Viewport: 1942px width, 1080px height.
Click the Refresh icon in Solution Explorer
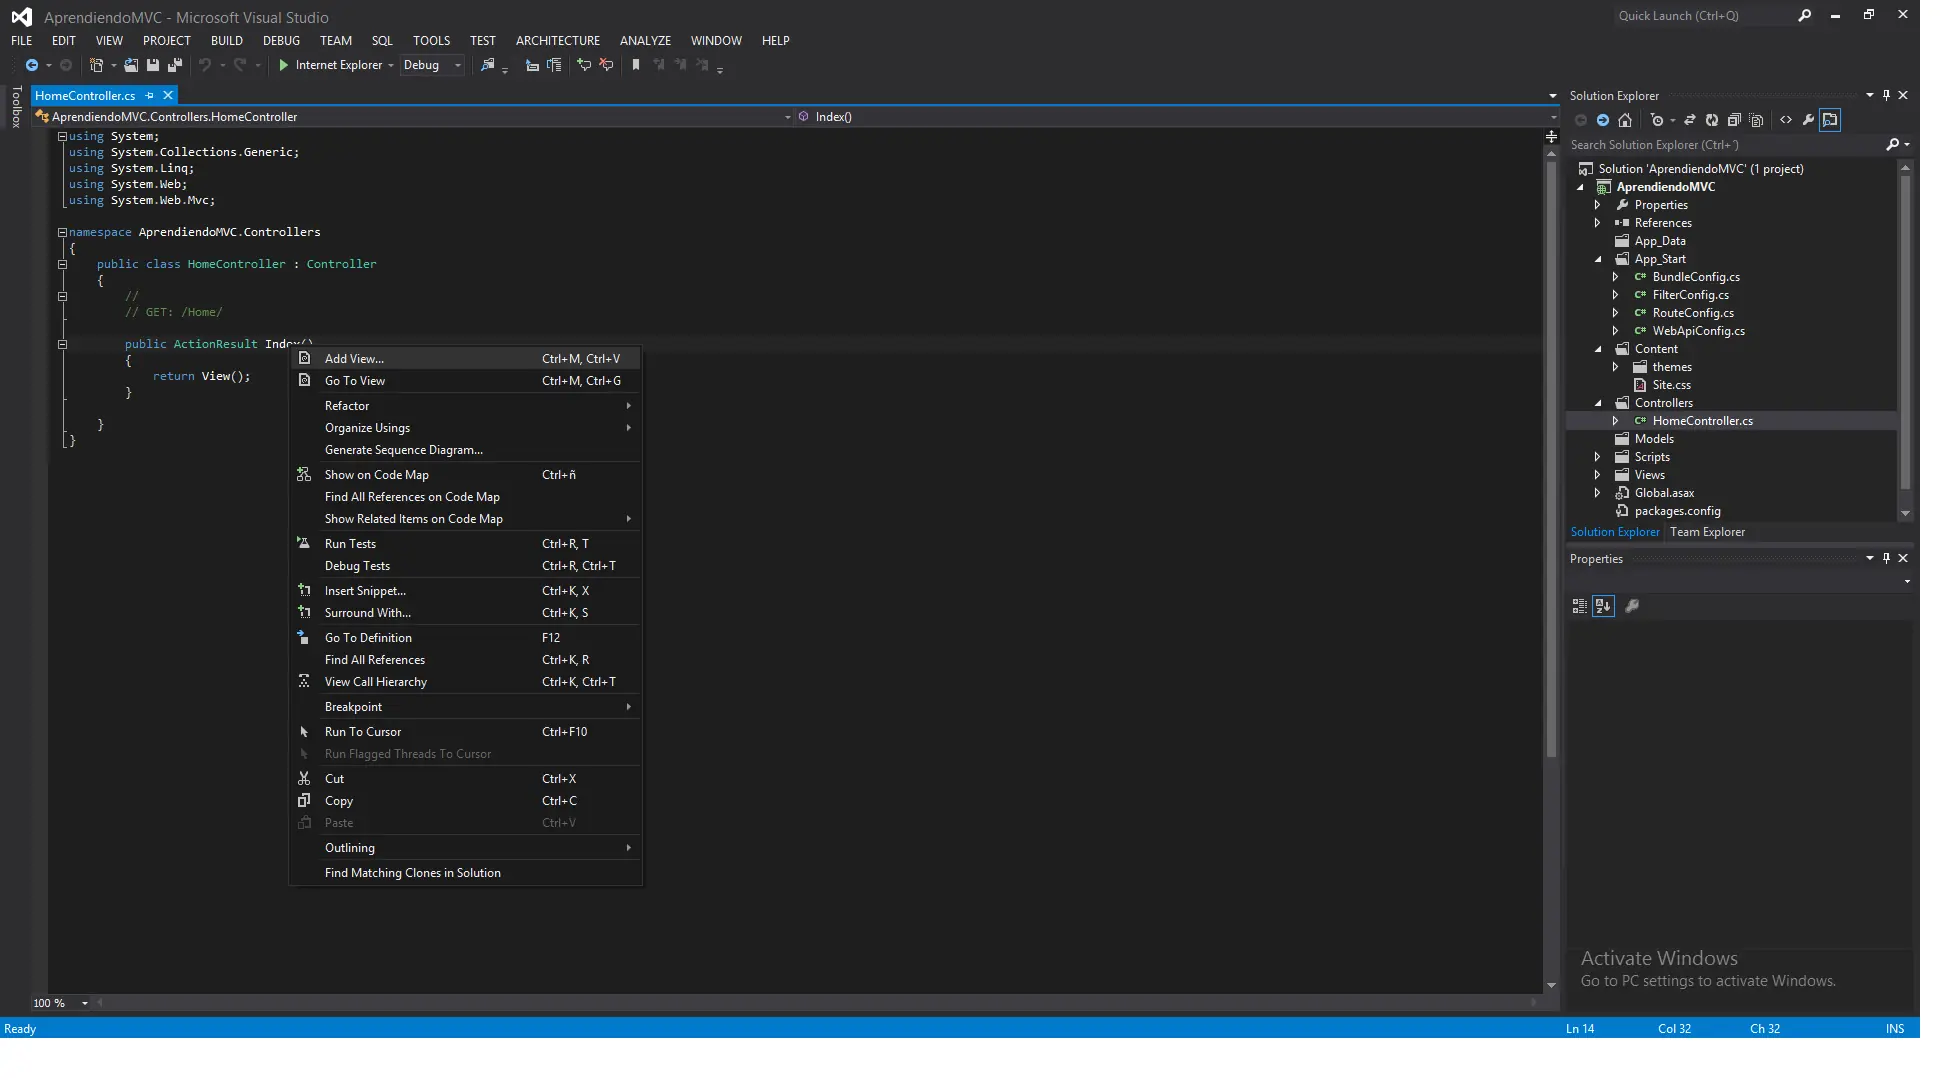[x=1712, y=120]
